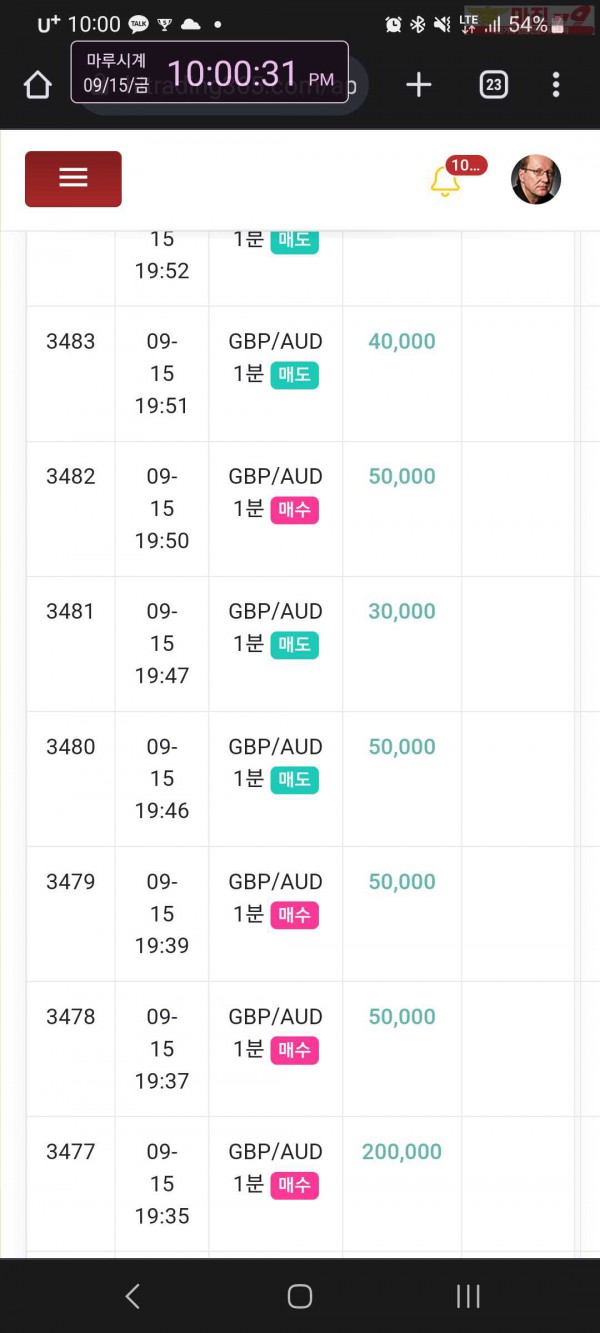Tap the Android home navigation button
Viewport: 600px width, 1333px height.
300,1297
